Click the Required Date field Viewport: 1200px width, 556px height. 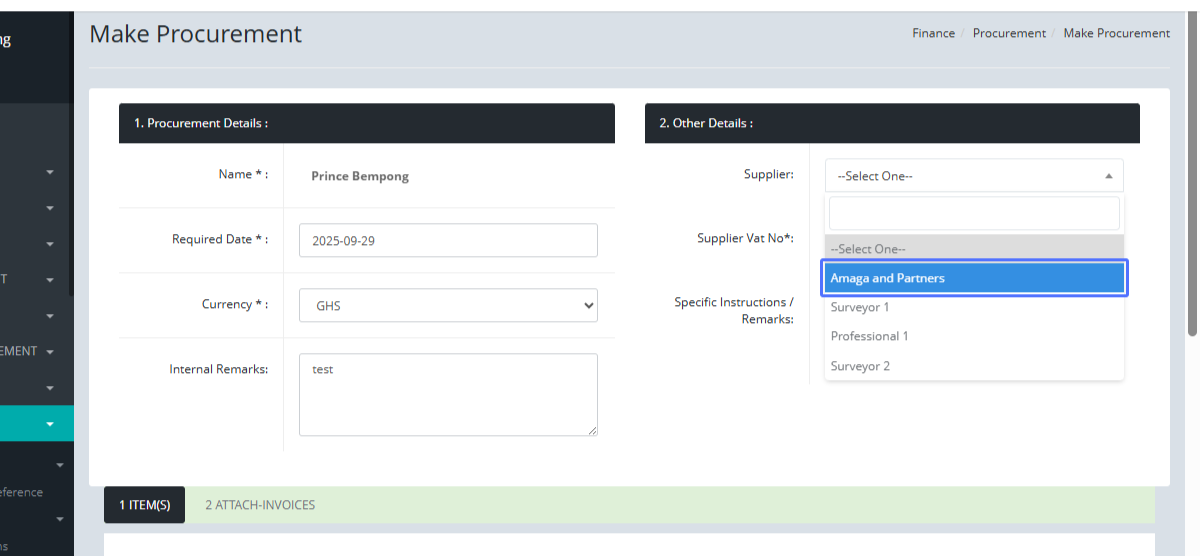coord(448,241)
